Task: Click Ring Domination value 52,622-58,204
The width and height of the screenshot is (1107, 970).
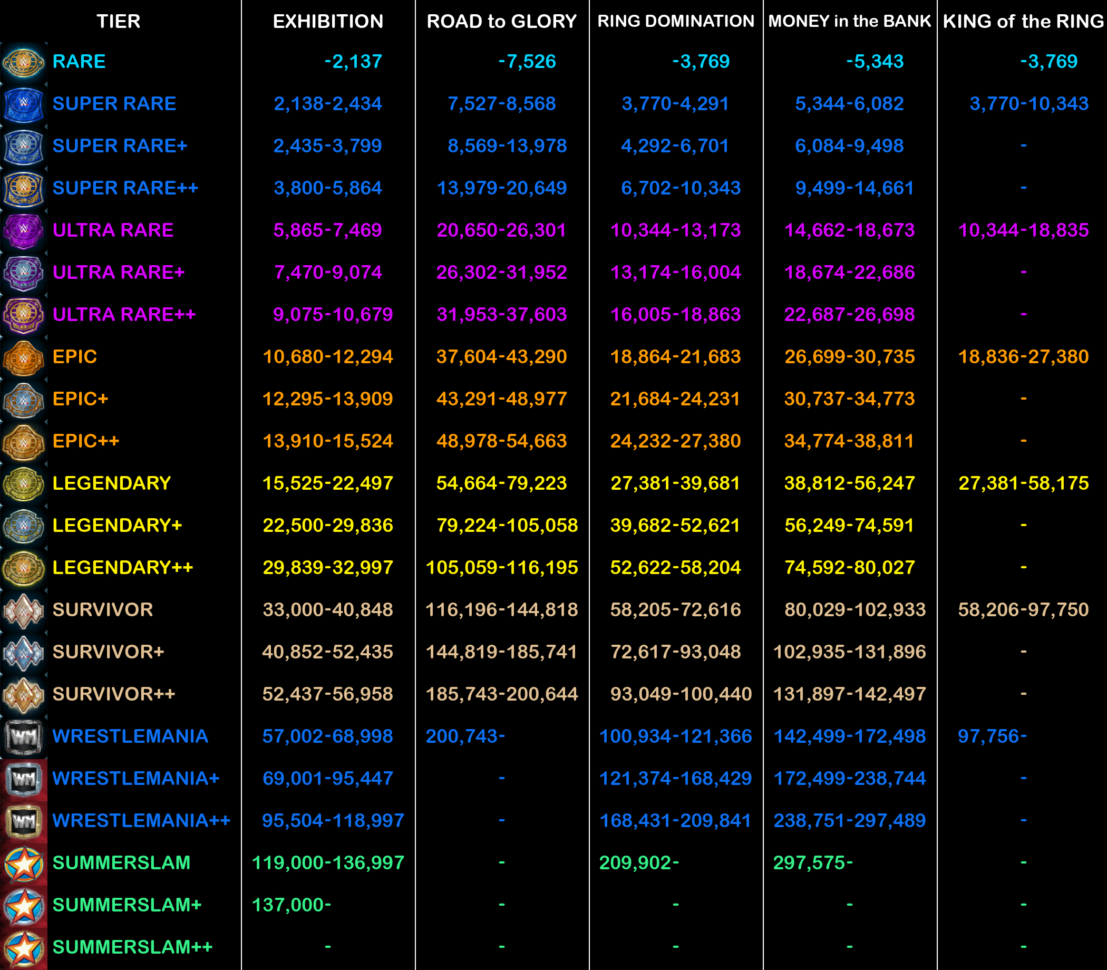Action: click(676, 567)
